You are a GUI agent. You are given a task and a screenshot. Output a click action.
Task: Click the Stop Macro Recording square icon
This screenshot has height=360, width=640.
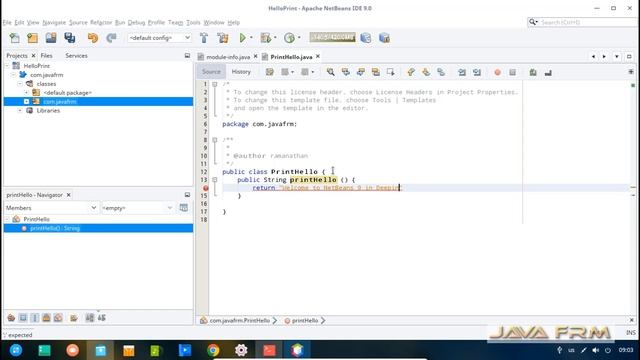[x=512, y=72]
